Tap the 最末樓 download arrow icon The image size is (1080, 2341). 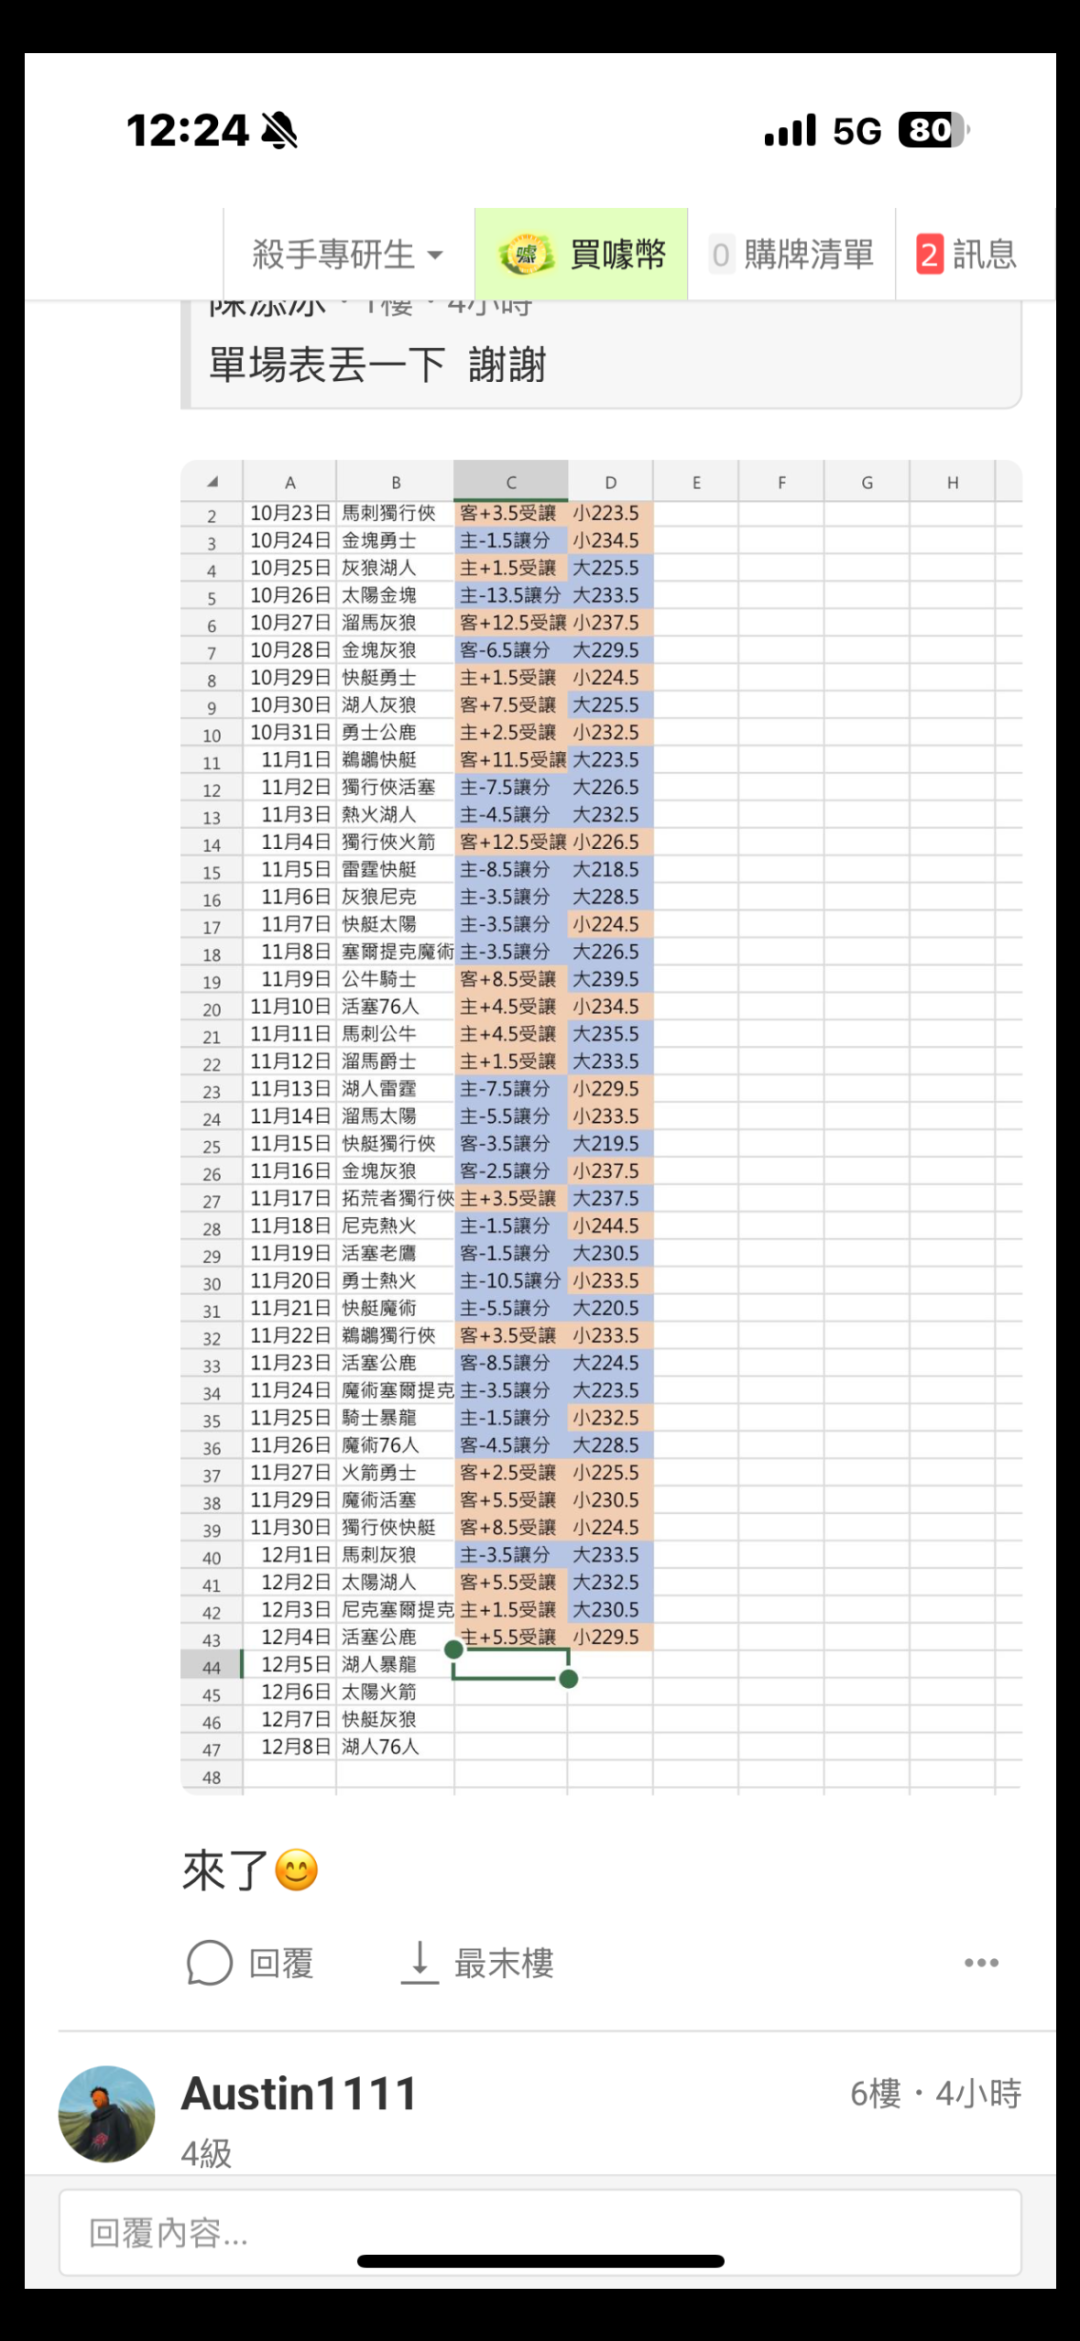(x=420, y=1962)
